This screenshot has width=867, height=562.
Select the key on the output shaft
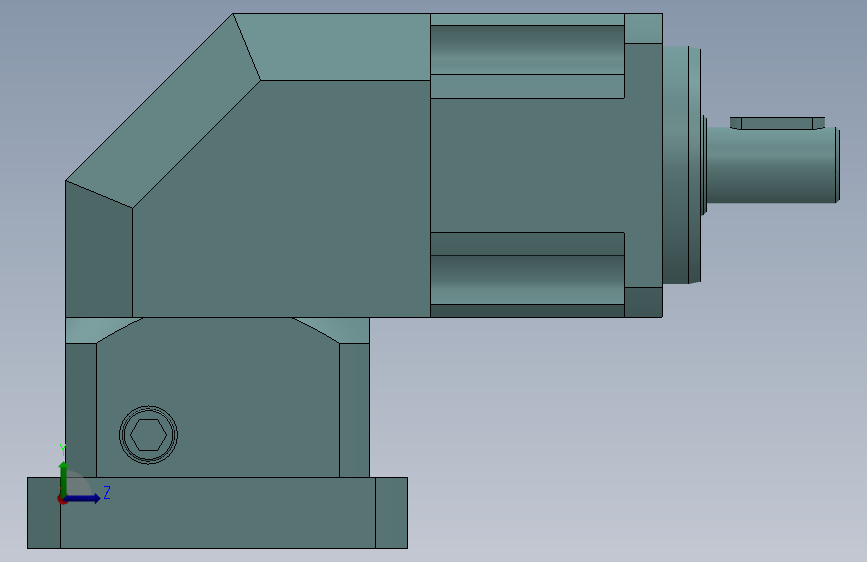777,123
